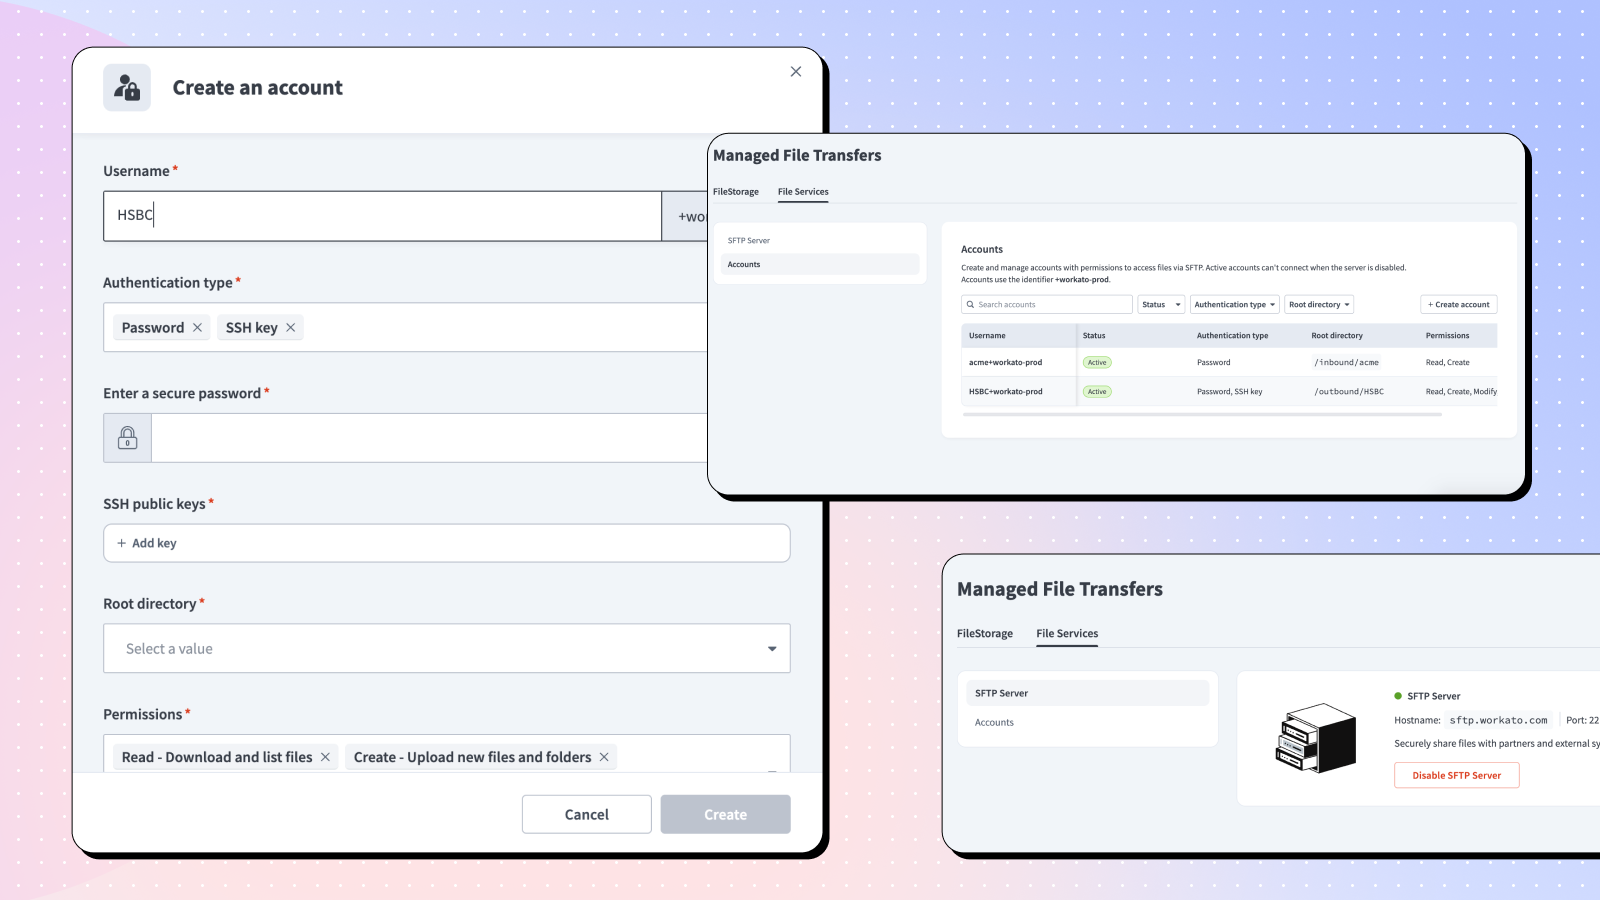1600x900 pixels.
Task: Close the Create an account dialog
Action: click(796, 72)
